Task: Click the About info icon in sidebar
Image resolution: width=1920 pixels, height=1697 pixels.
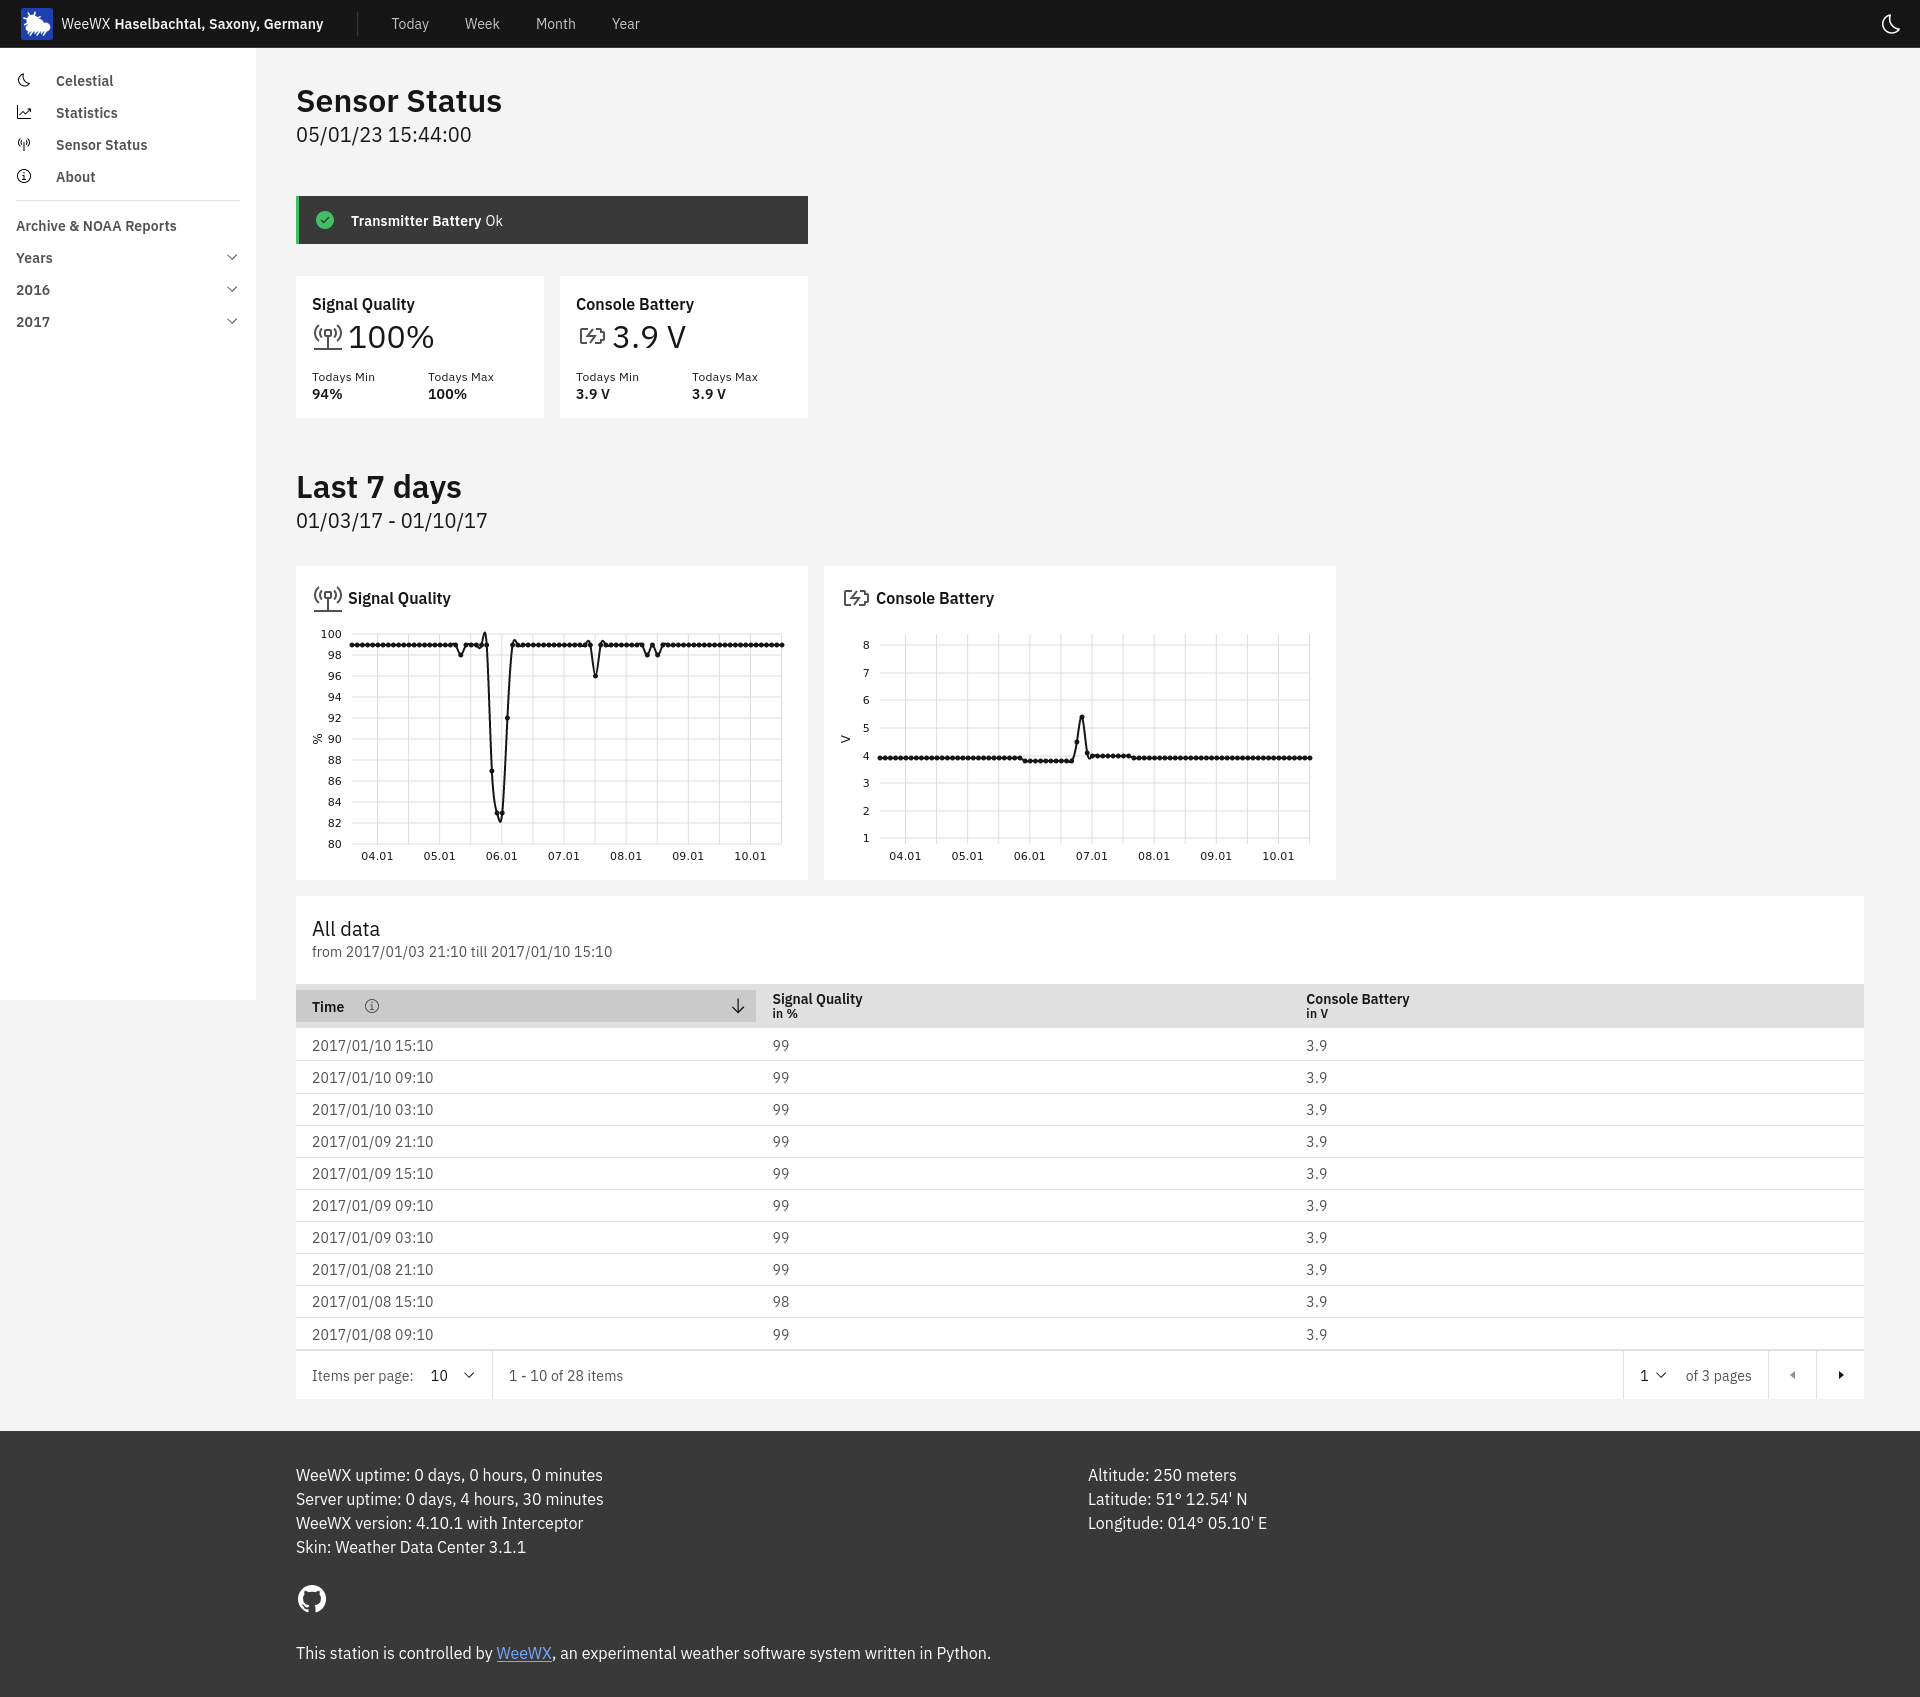Action: pyautogui.click(x=24, y=177)
